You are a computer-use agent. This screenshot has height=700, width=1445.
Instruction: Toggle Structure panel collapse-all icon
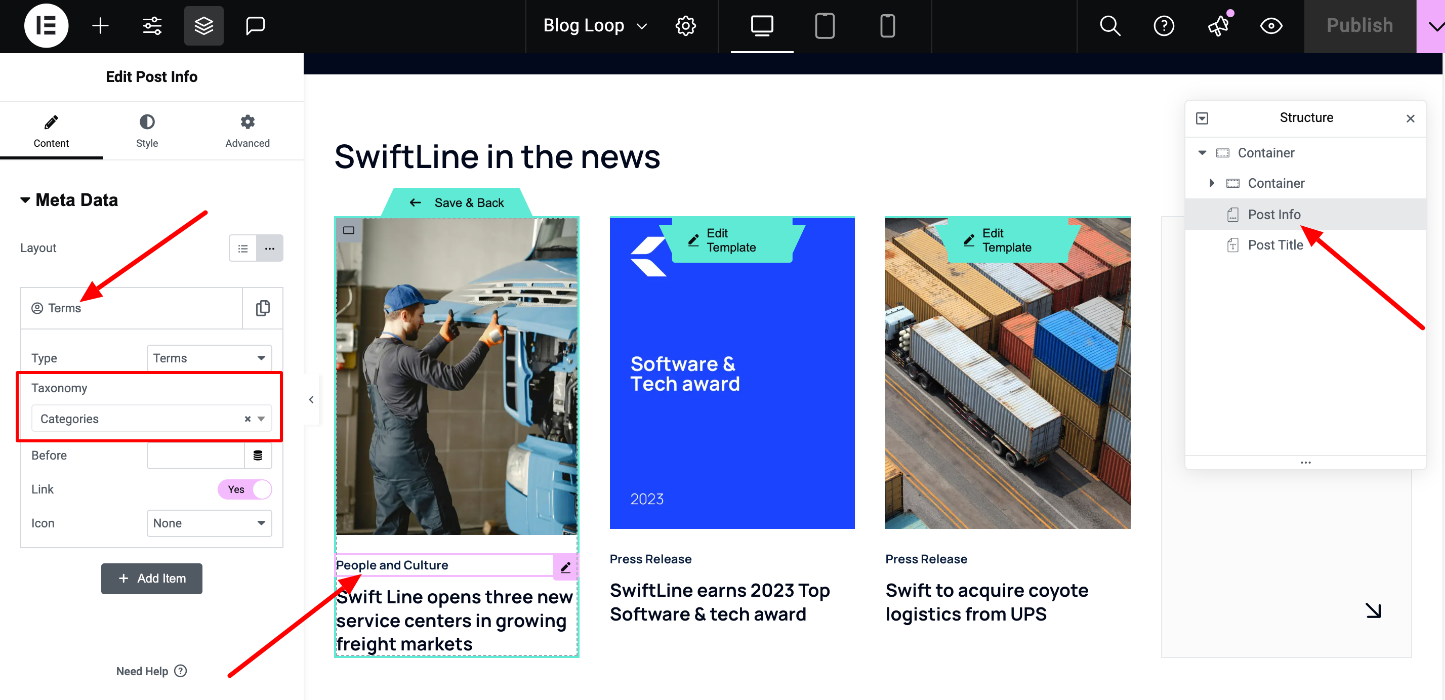[1202, 118]
